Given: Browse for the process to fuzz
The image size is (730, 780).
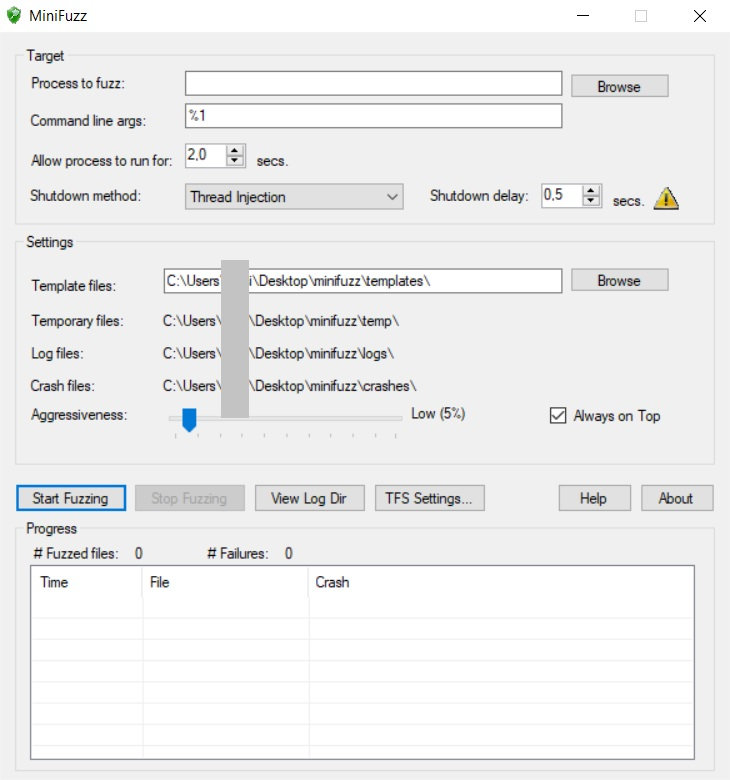Looking at the screenshot, I should click(620, 86).
